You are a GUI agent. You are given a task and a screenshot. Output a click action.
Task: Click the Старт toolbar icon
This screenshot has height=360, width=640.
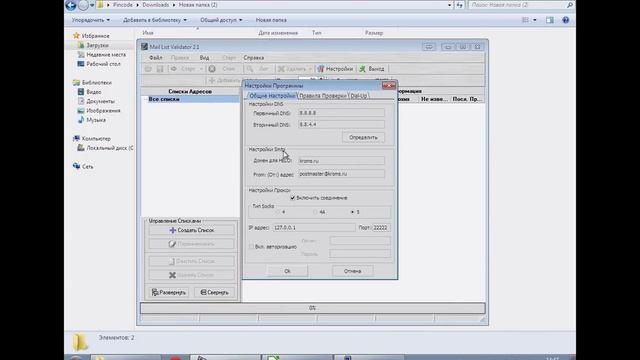click(x=174, y=69)
